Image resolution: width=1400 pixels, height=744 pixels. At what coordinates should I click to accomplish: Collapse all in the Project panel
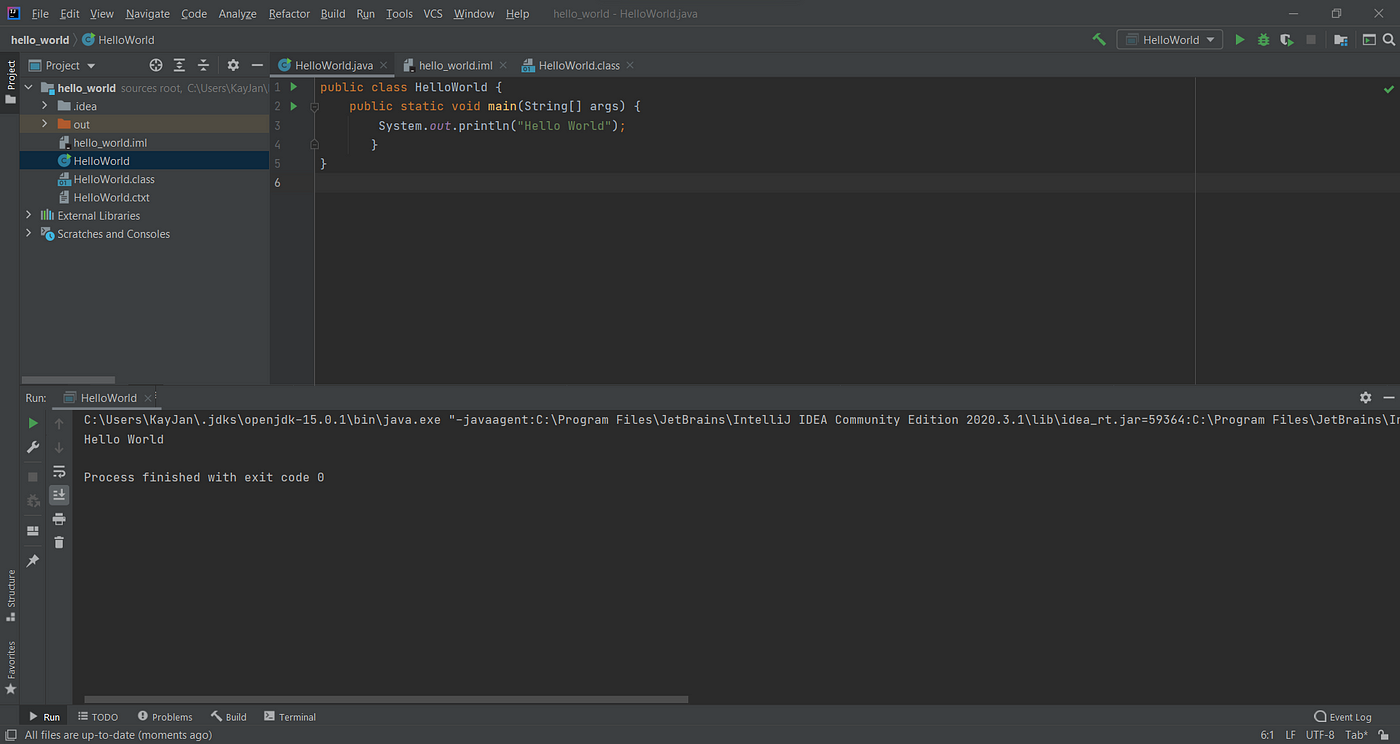point(203,65)
